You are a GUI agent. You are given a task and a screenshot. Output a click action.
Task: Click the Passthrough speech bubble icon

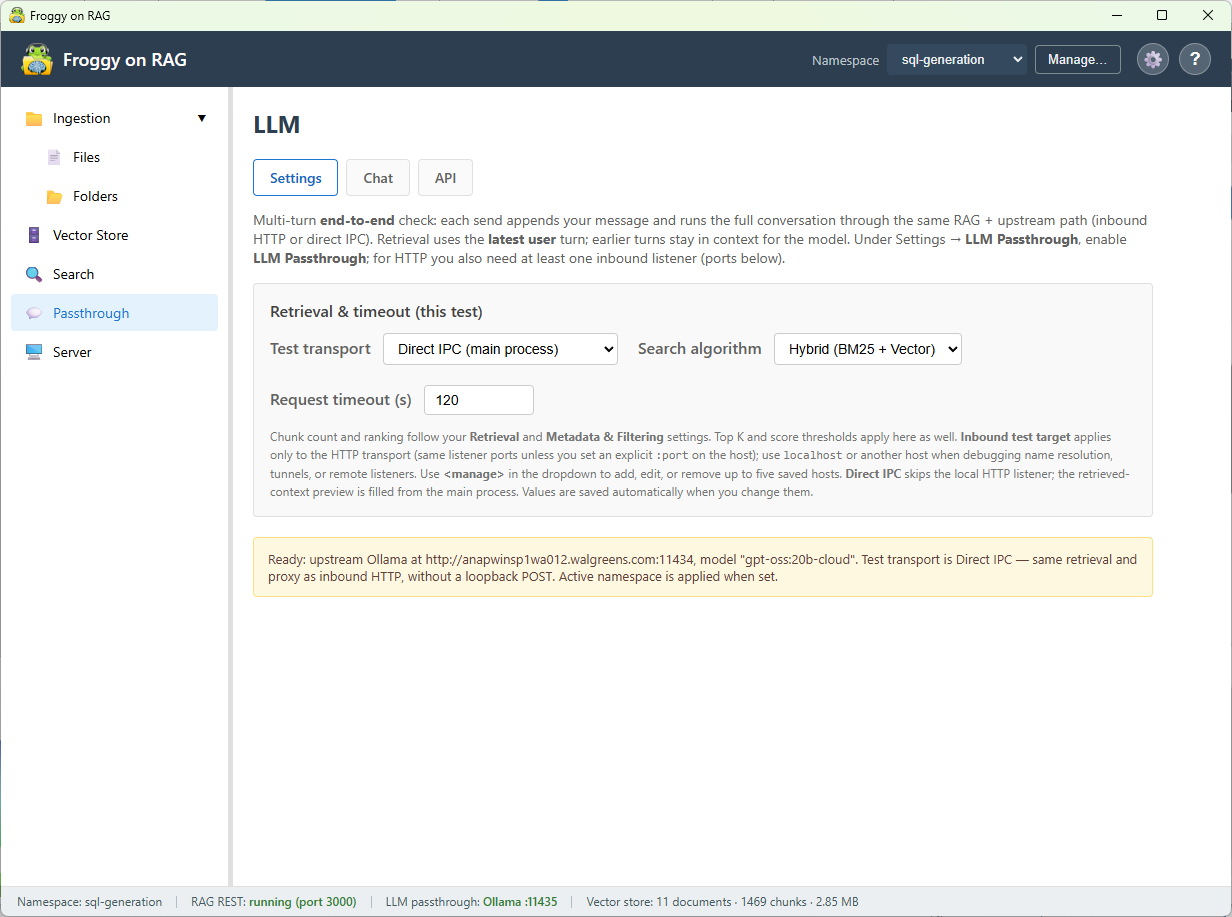coord(34,313)
